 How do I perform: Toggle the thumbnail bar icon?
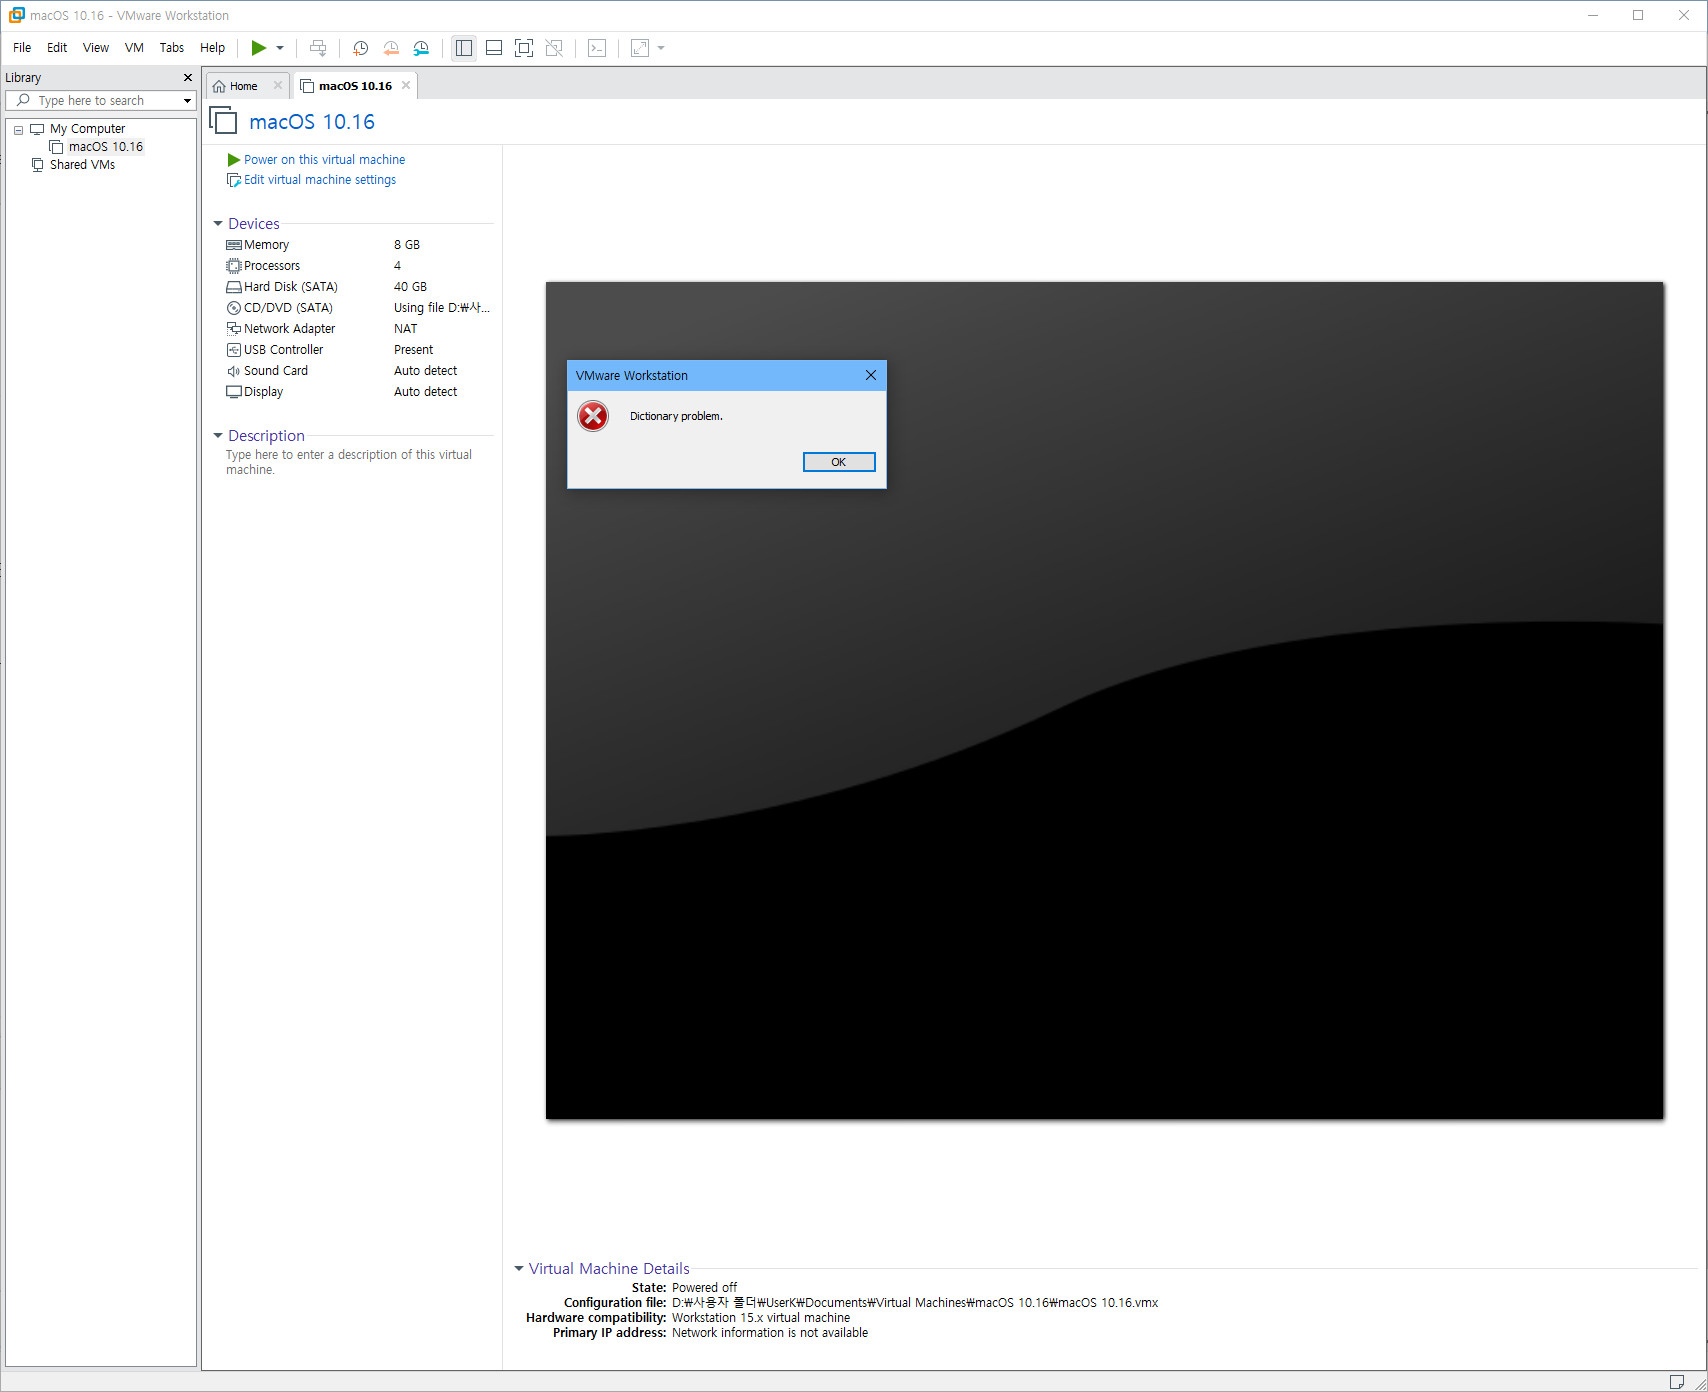click(x=494, y=48)
